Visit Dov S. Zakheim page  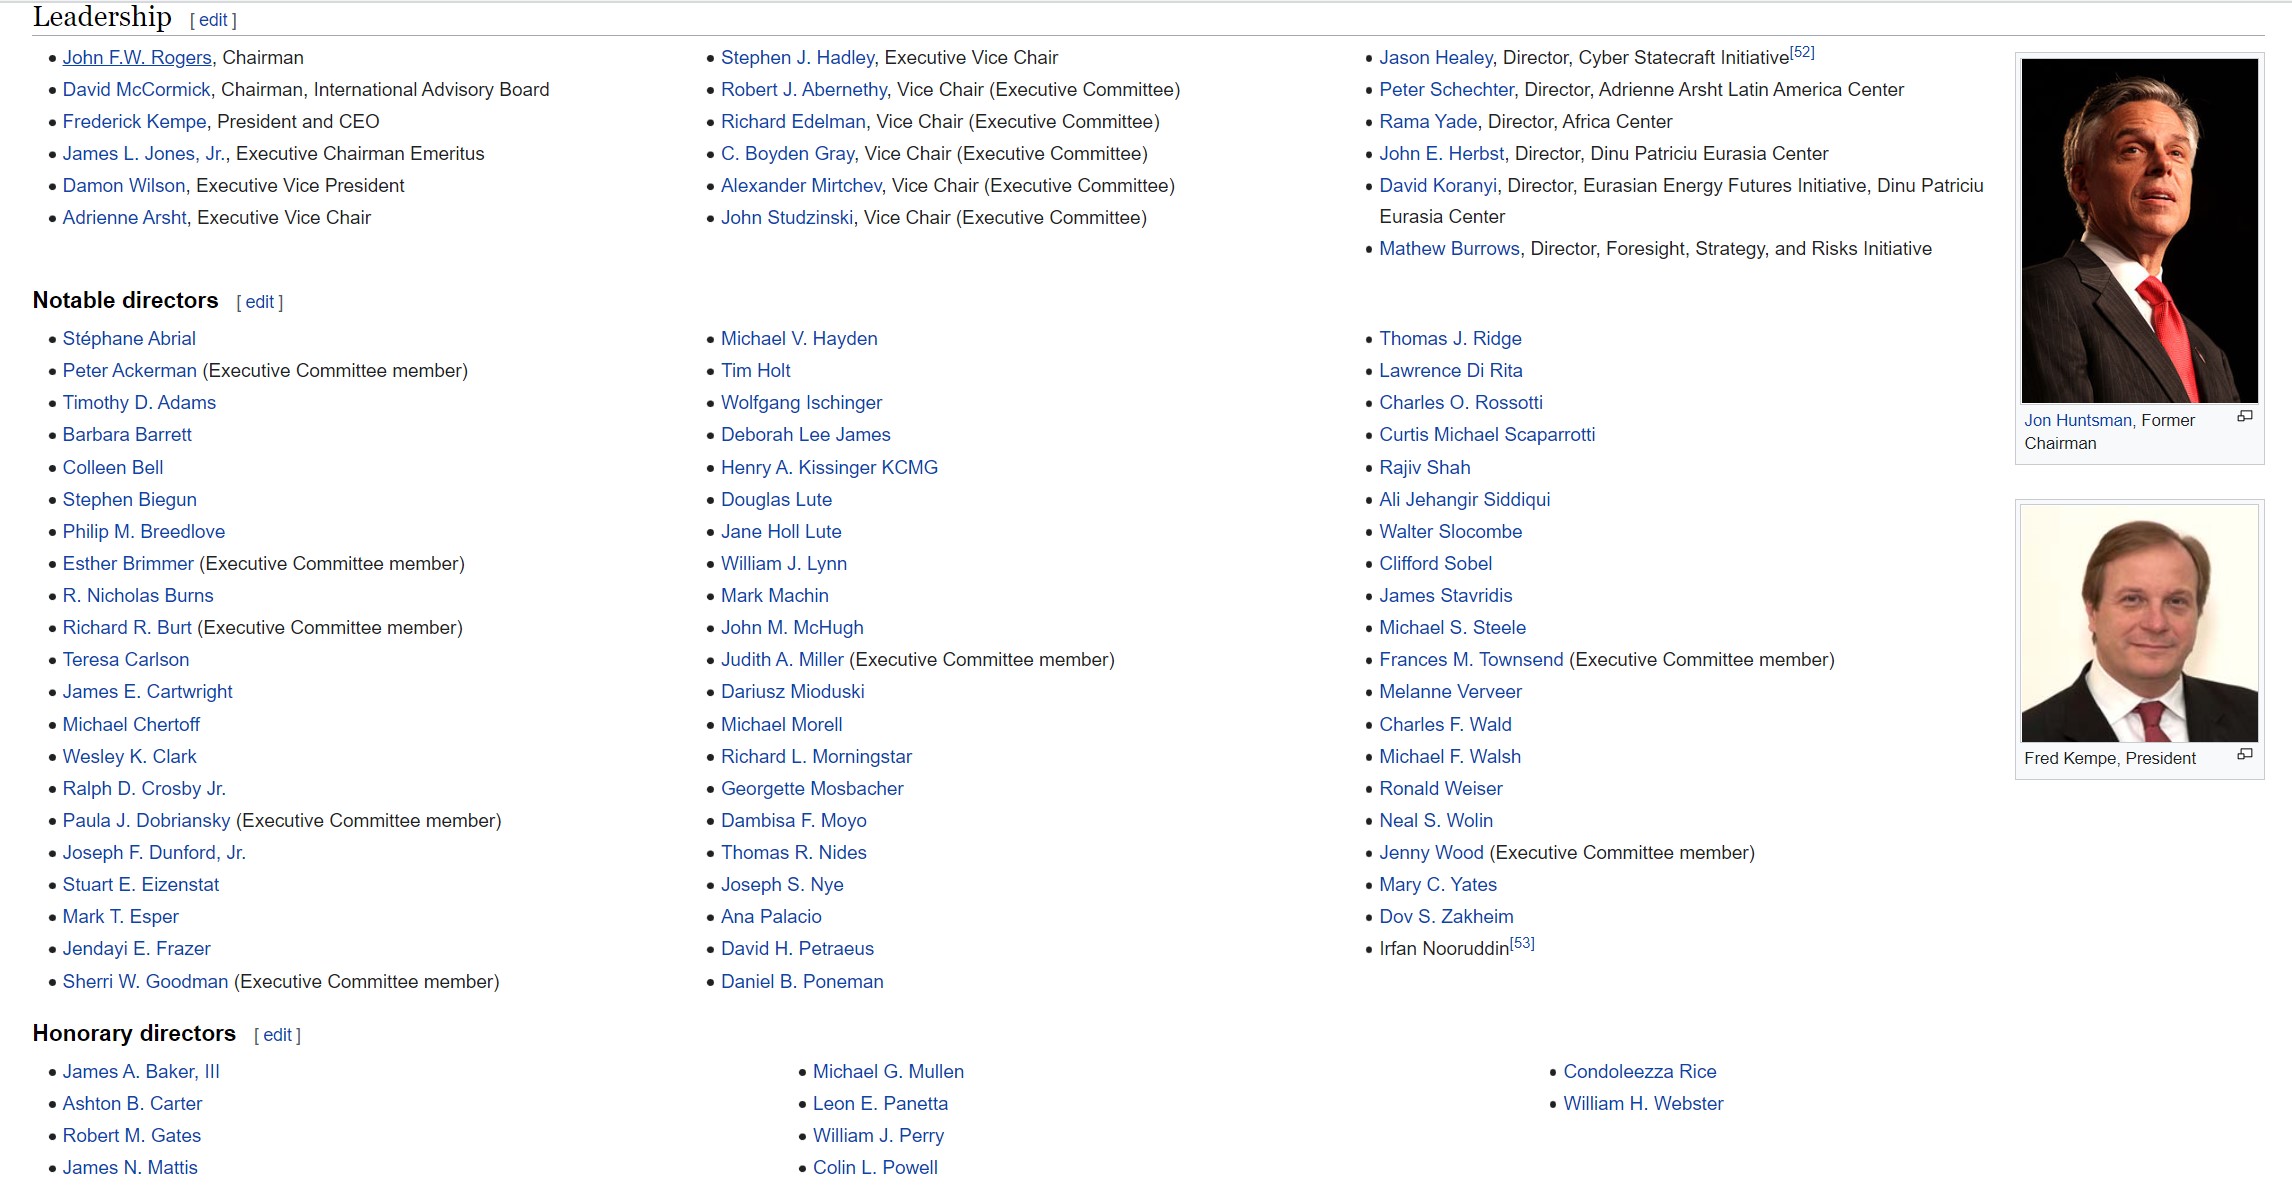(1446, 917)
